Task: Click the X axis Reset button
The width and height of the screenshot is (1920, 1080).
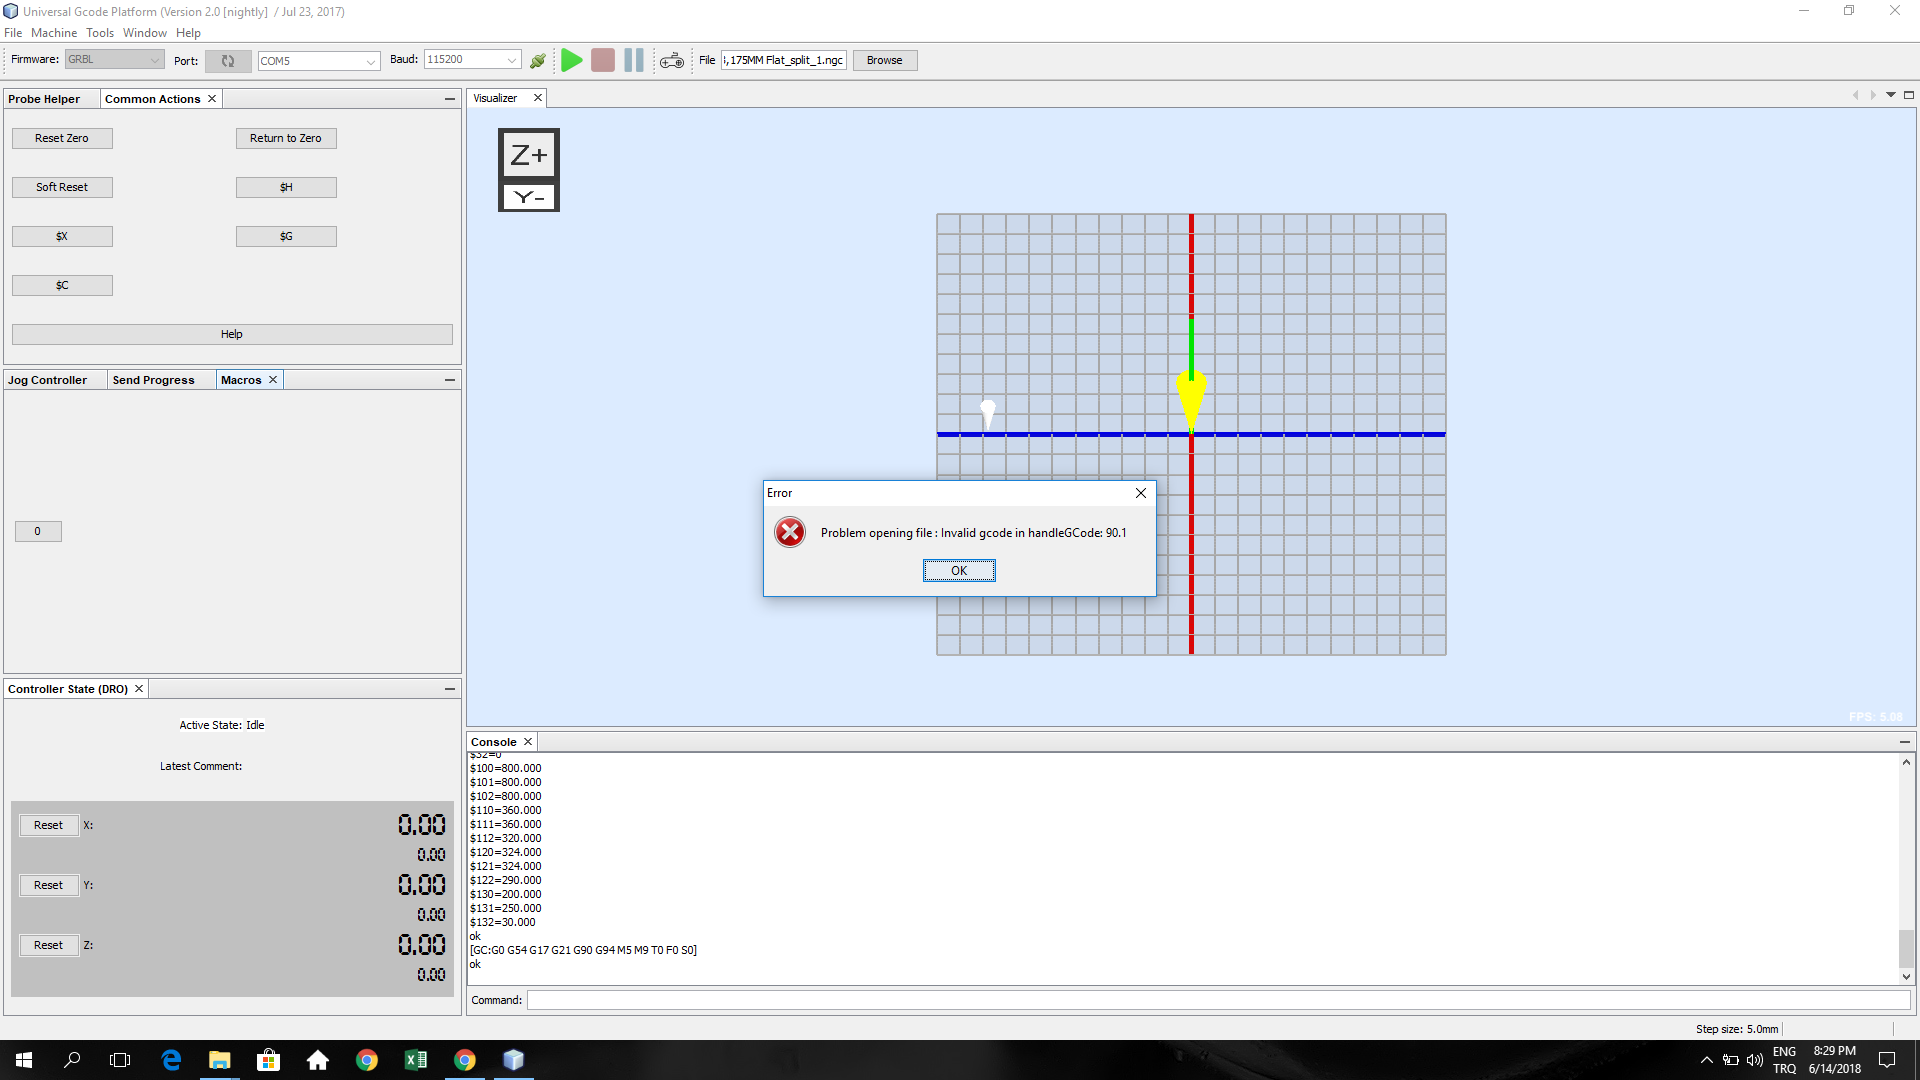Action: click(48, 825)
